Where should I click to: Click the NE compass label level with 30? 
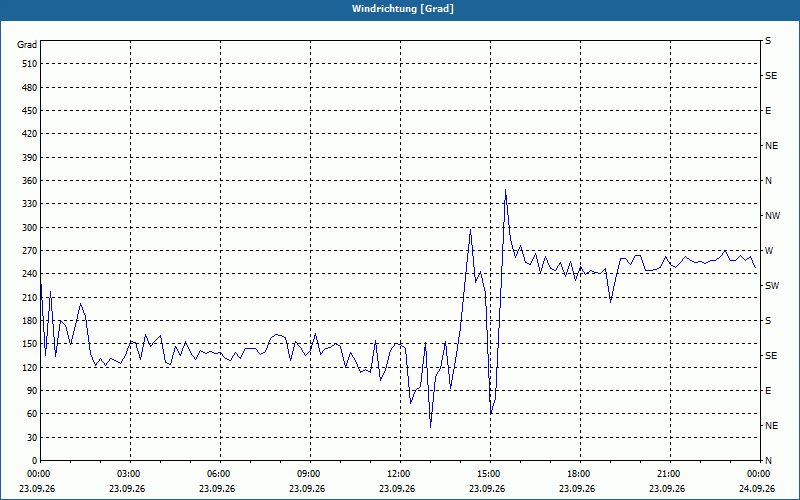pos(771,426)
